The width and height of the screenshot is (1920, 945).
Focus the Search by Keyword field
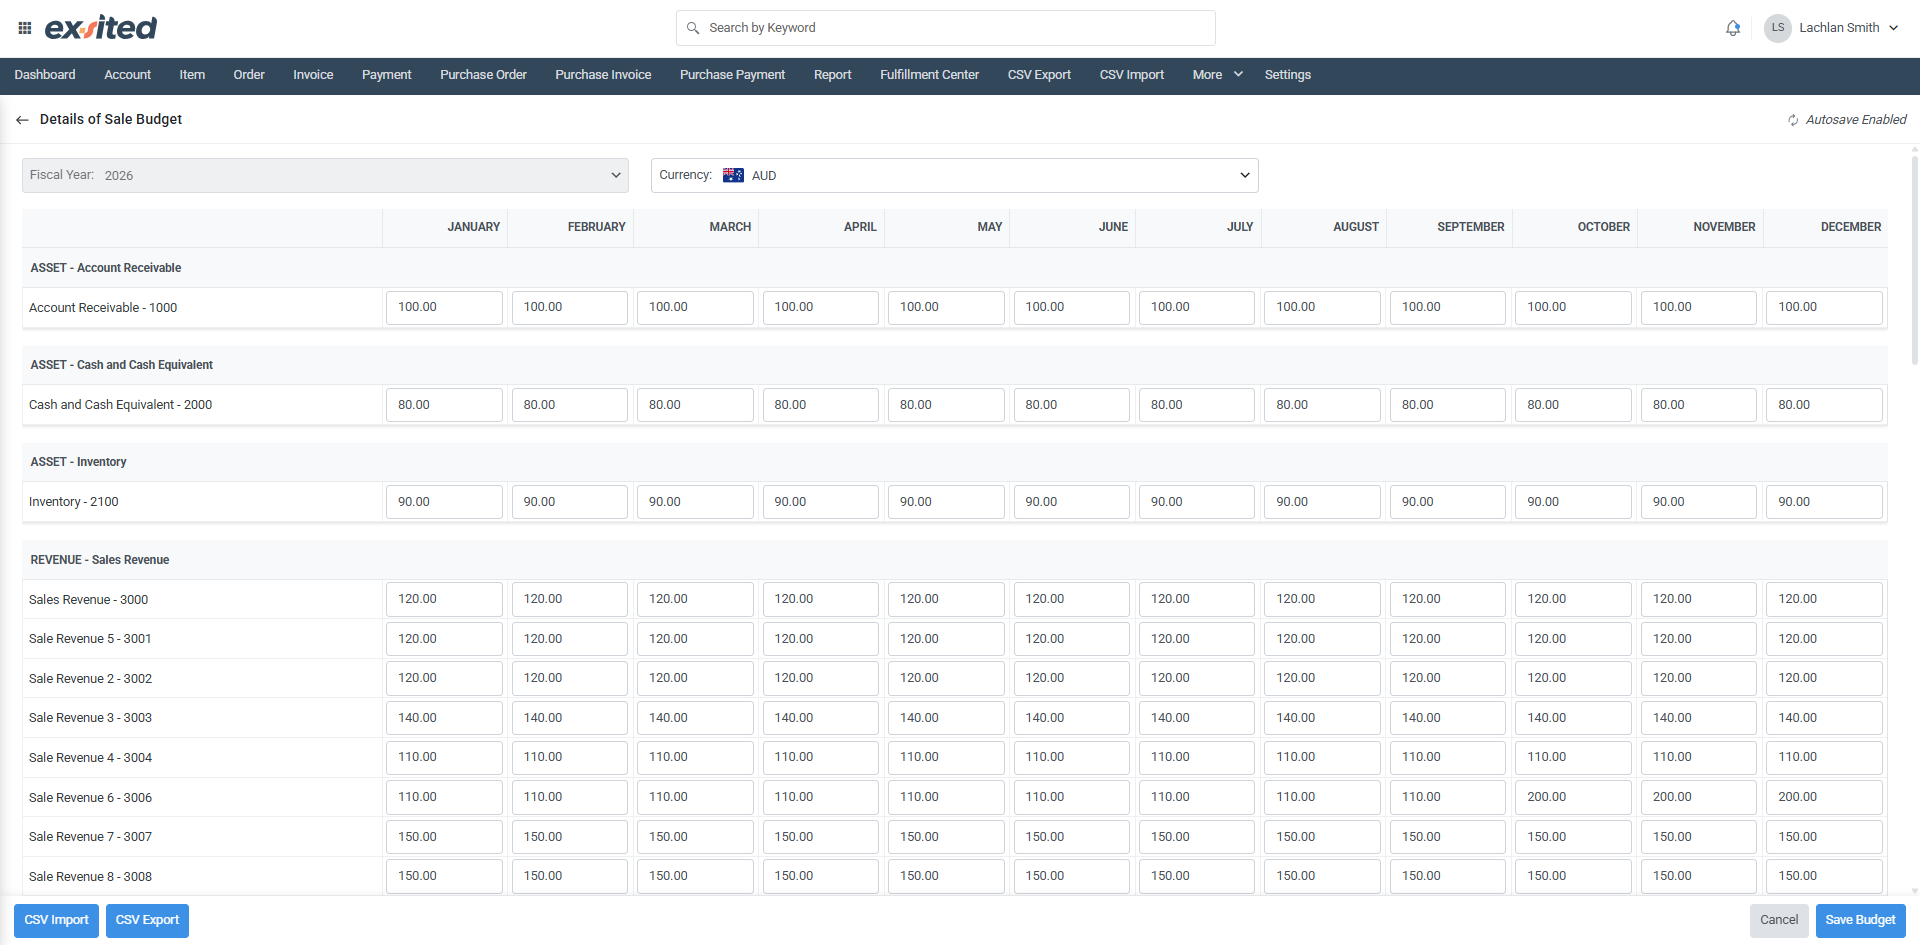point(946,28)
